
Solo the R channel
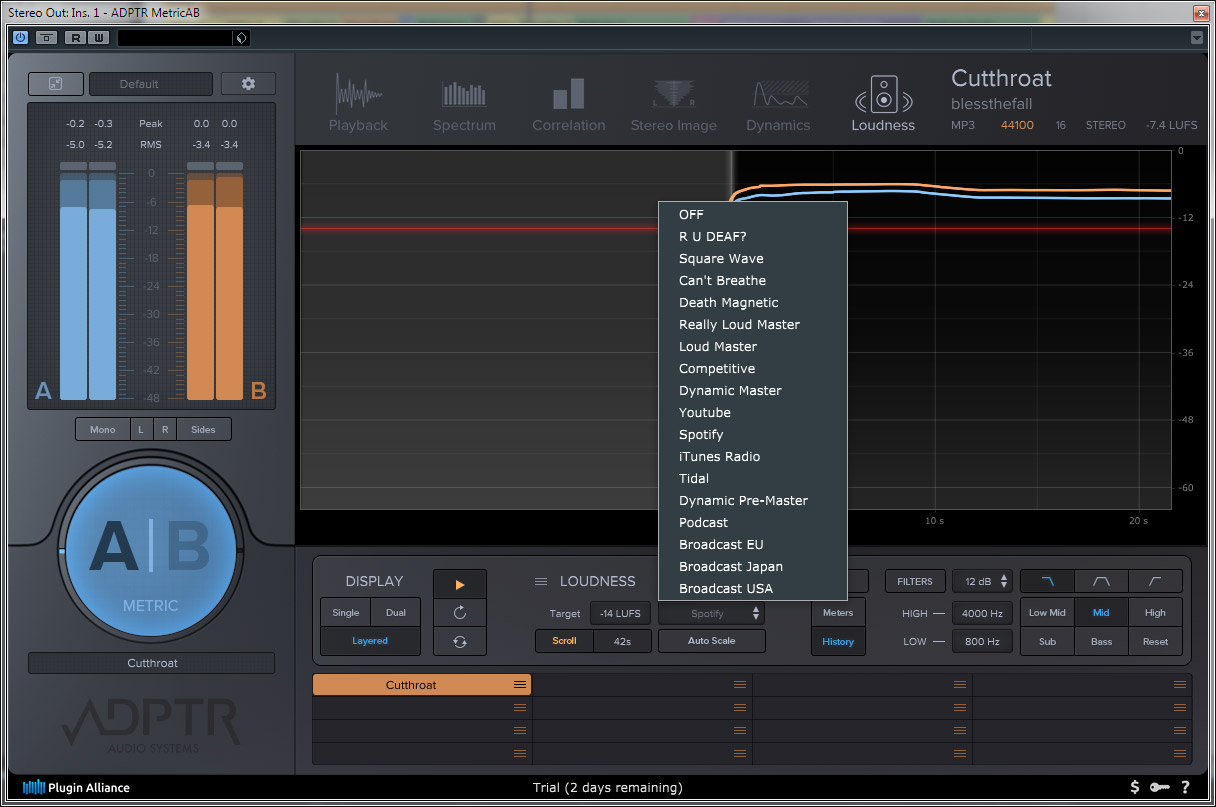(165, 429)
